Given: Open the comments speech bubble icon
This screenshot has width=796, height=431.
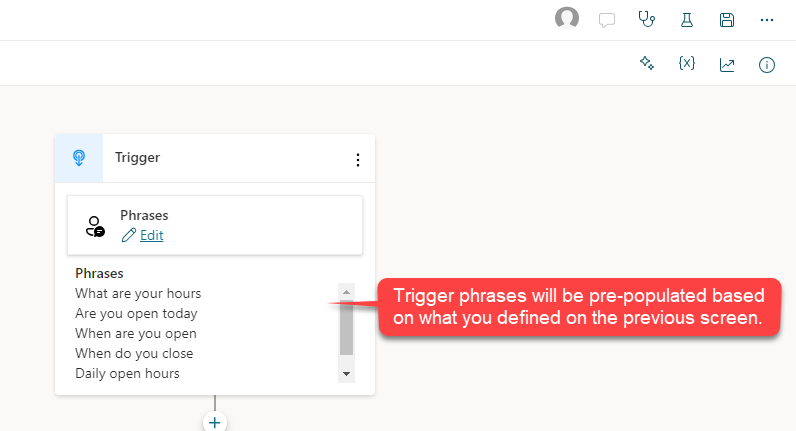Looking at the screenshot, I should click(607, 20).
